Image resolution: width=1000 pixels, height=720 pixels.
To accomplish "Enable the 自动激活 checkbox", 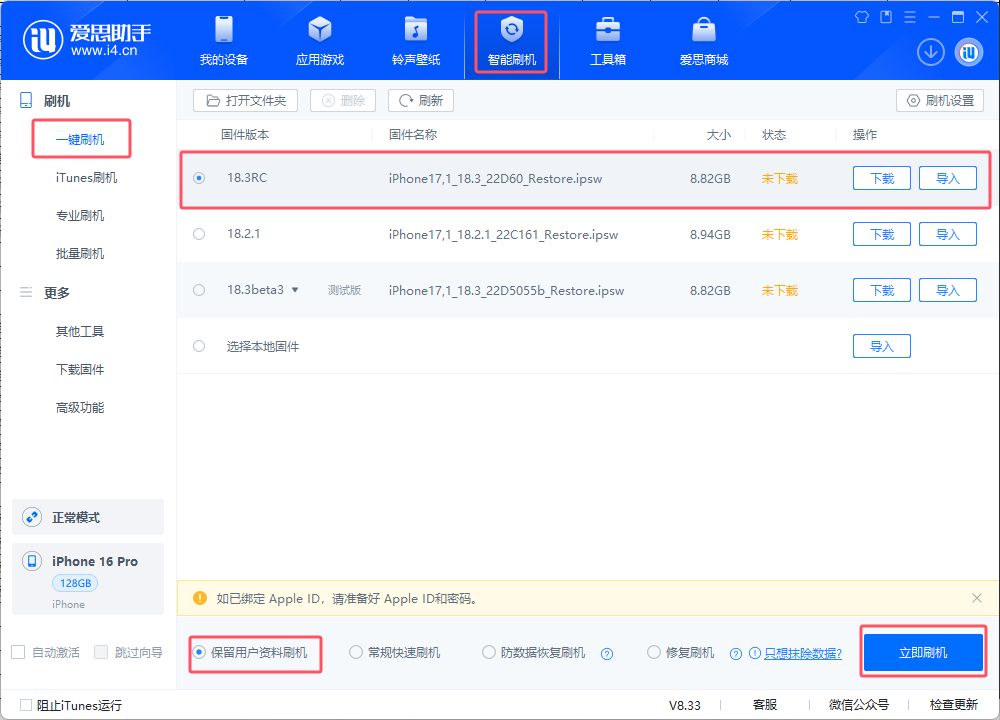I will point(17,651).
